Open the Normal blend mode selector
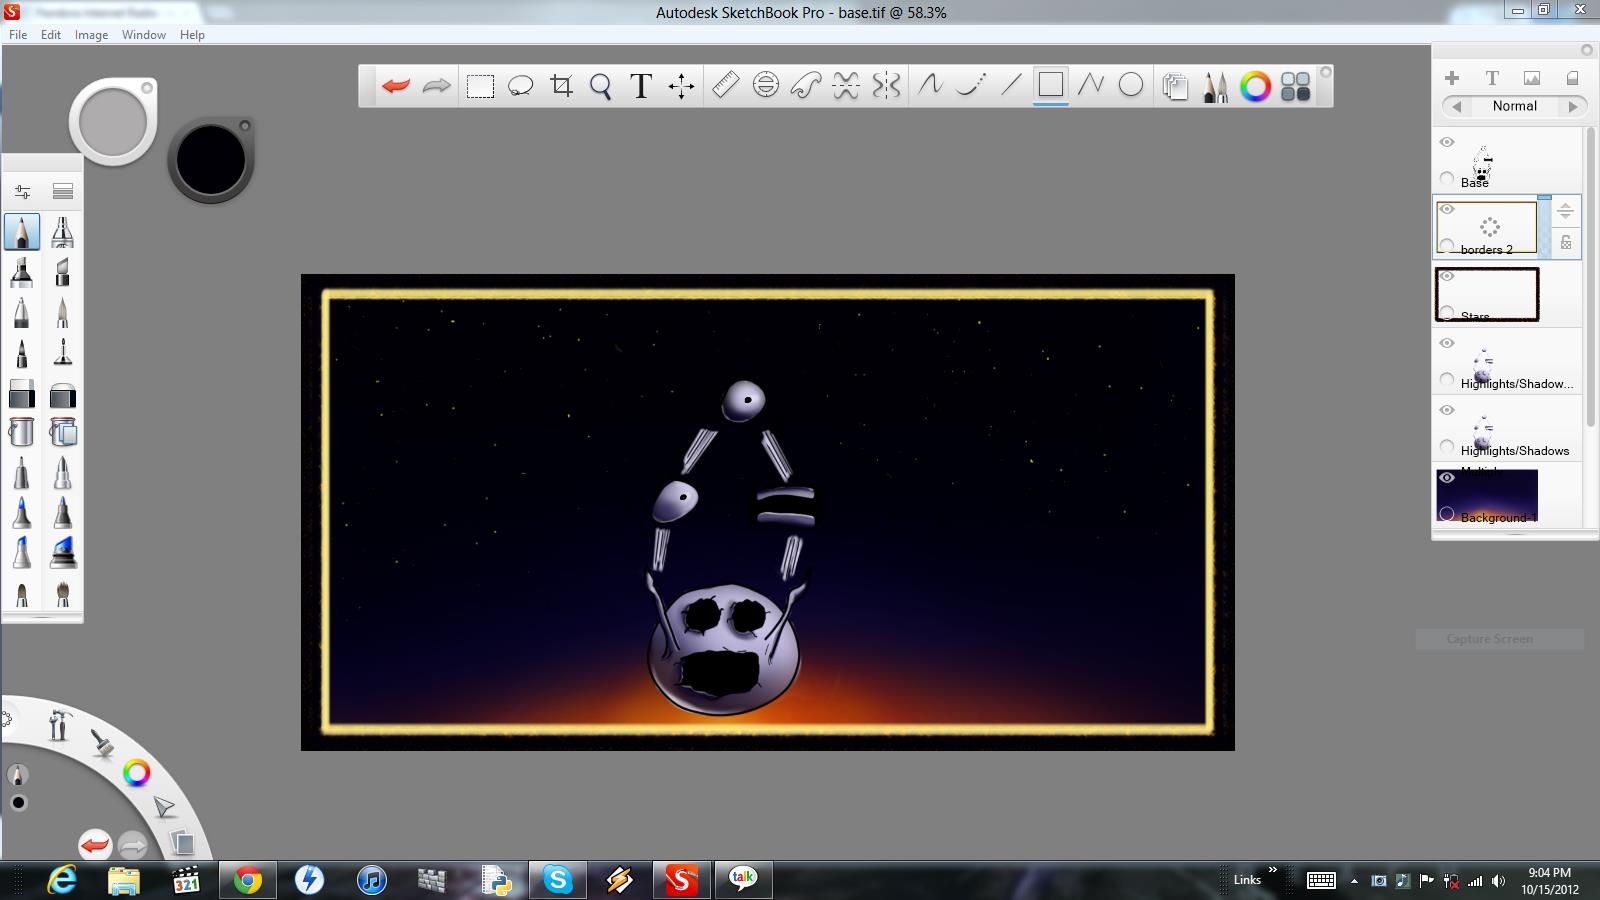1600x900 pixels. [x=1515, y=106]
